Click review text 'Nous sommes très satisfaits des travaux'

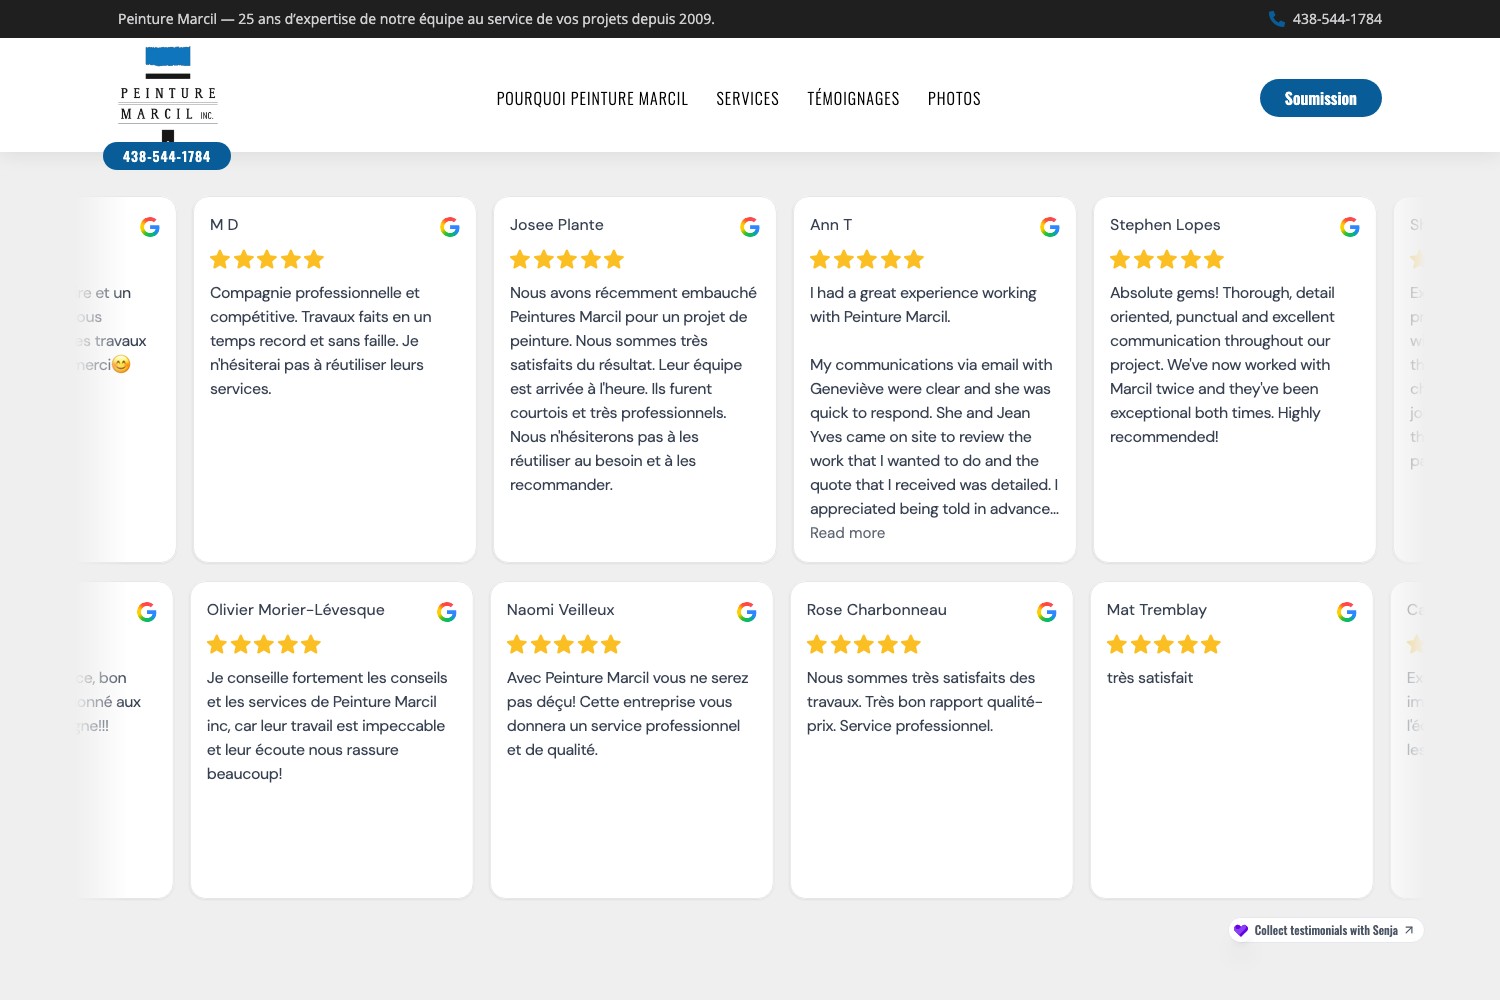925,702
